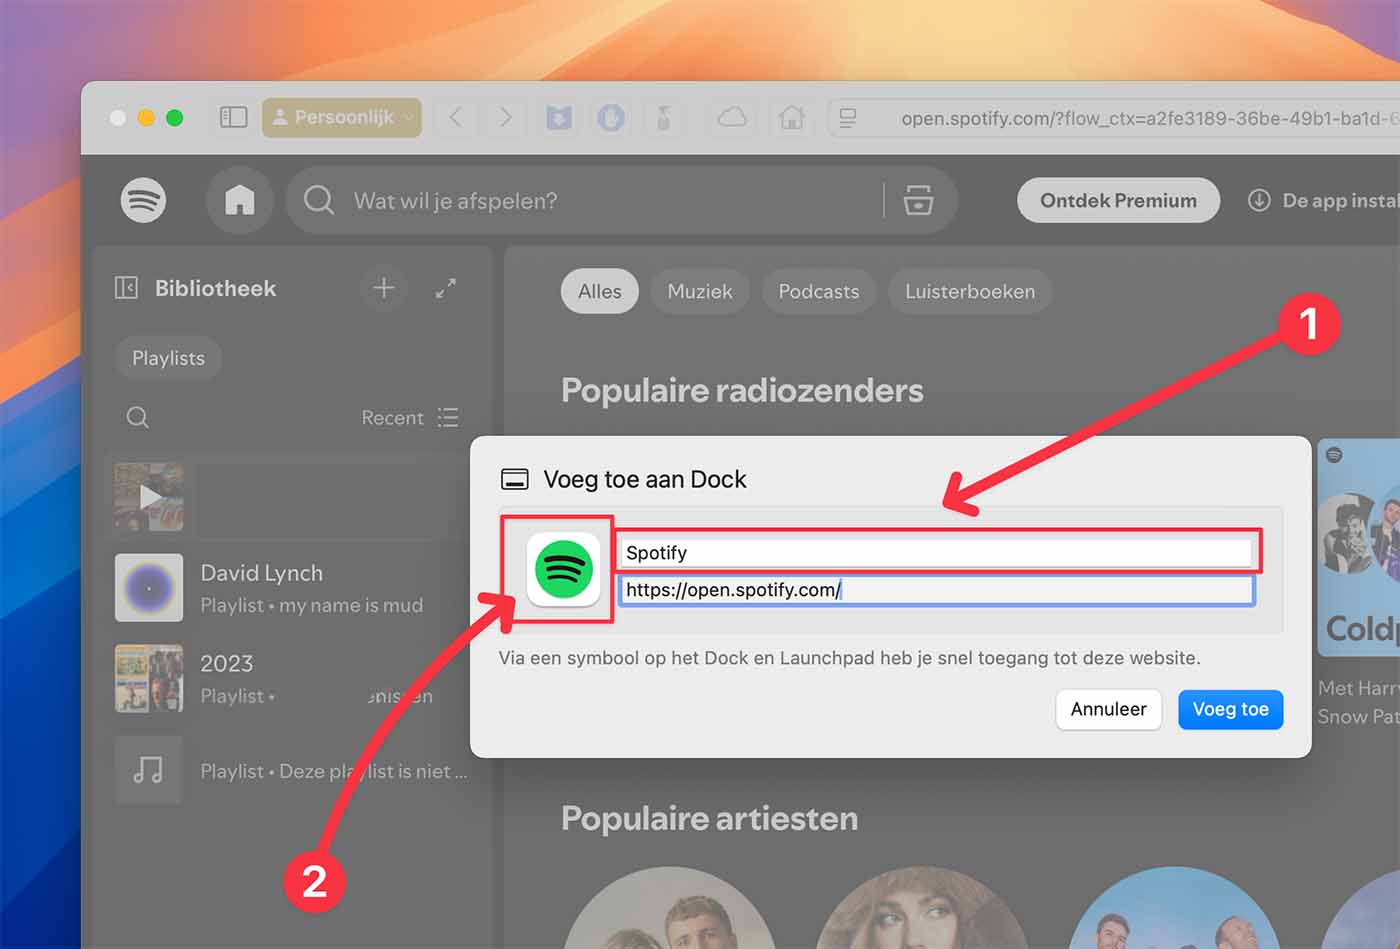The height and width of the screenshot is (949, 1400).
Task: Open the David Lynch playlist
Action: (x=292, y=588)
